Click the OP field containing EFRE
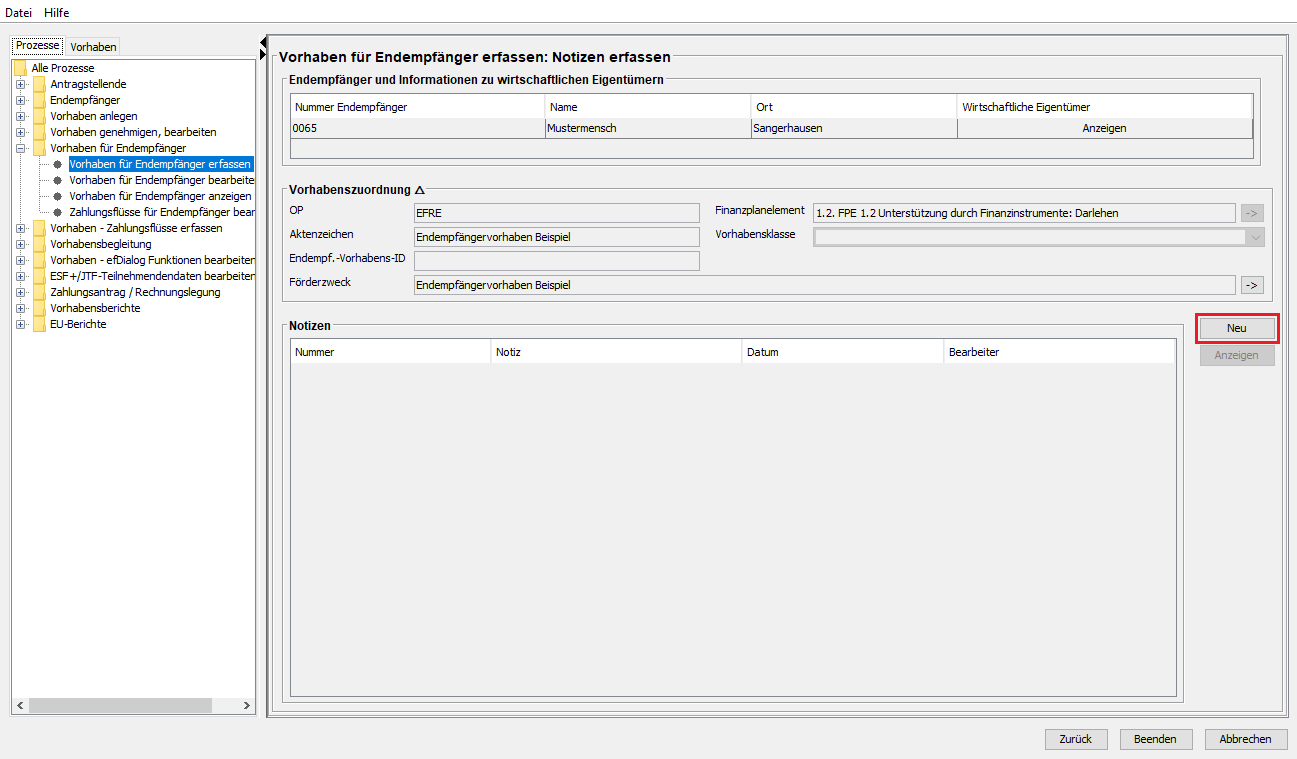 [x=557, y=212]
